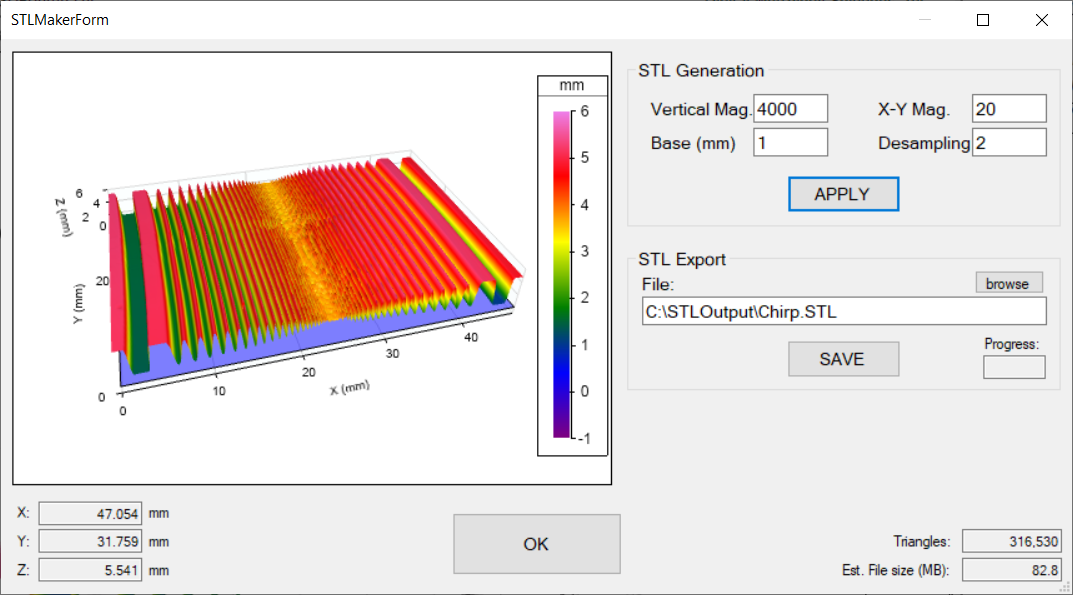This screenshot has width=1073, height=595.
Task: Click the Z value box showing 5.541
Action: [x=90, y=569]
